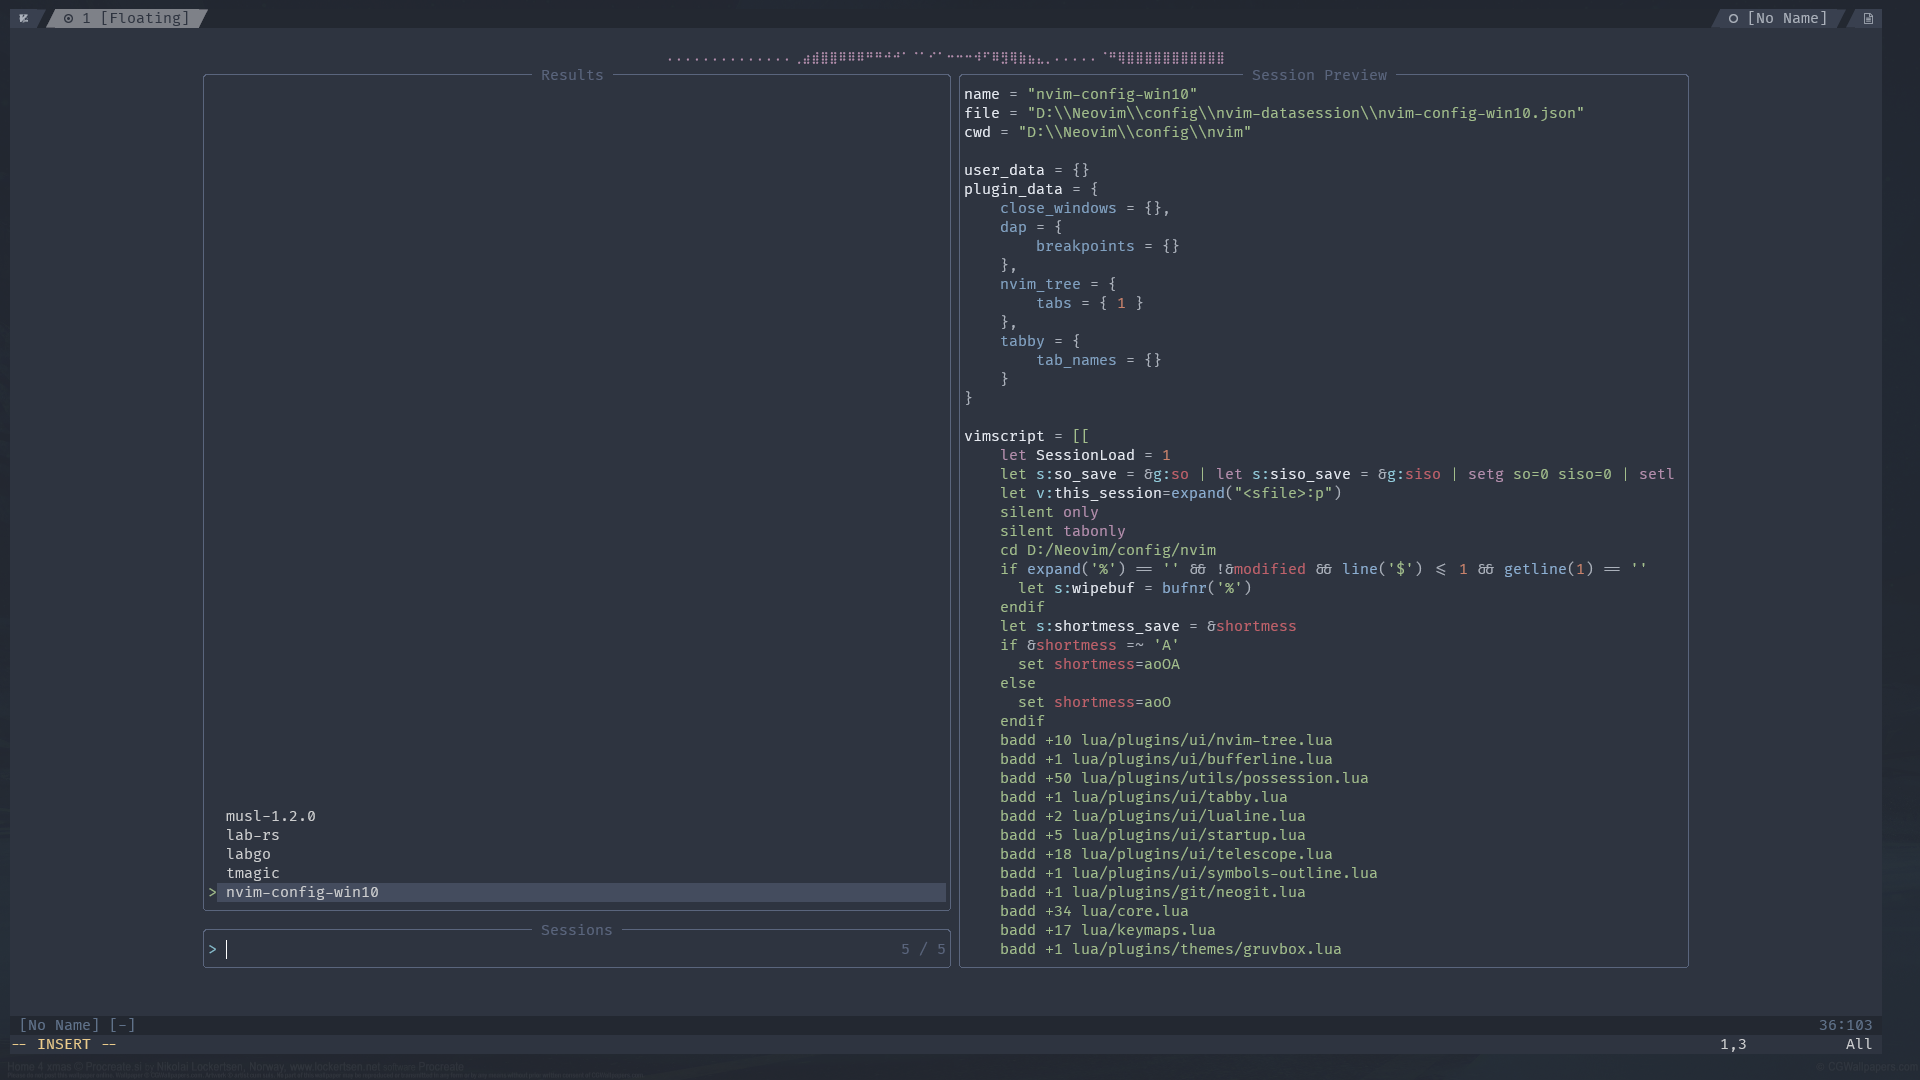This screenshot has height=1080, width=1920.
Task: Select the [No Name] window tab
Action: 1786,18
